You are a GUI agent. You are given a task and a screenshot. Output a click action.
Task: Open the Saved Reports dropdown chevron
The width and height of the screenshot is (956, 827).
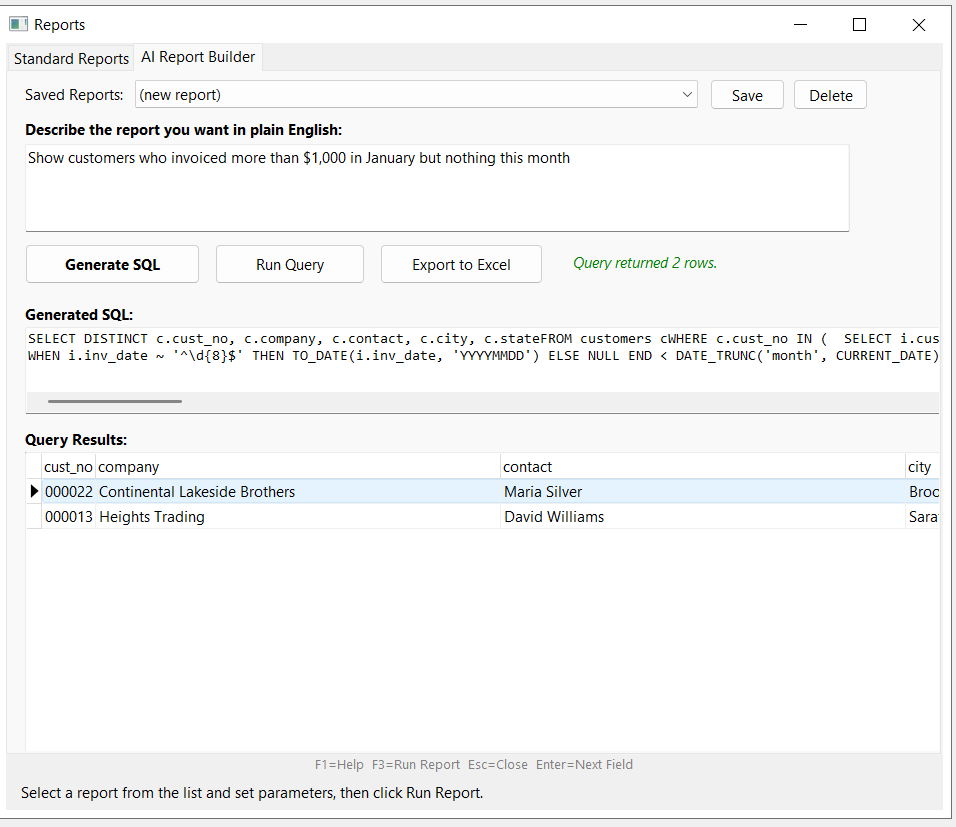click(686, 93)
